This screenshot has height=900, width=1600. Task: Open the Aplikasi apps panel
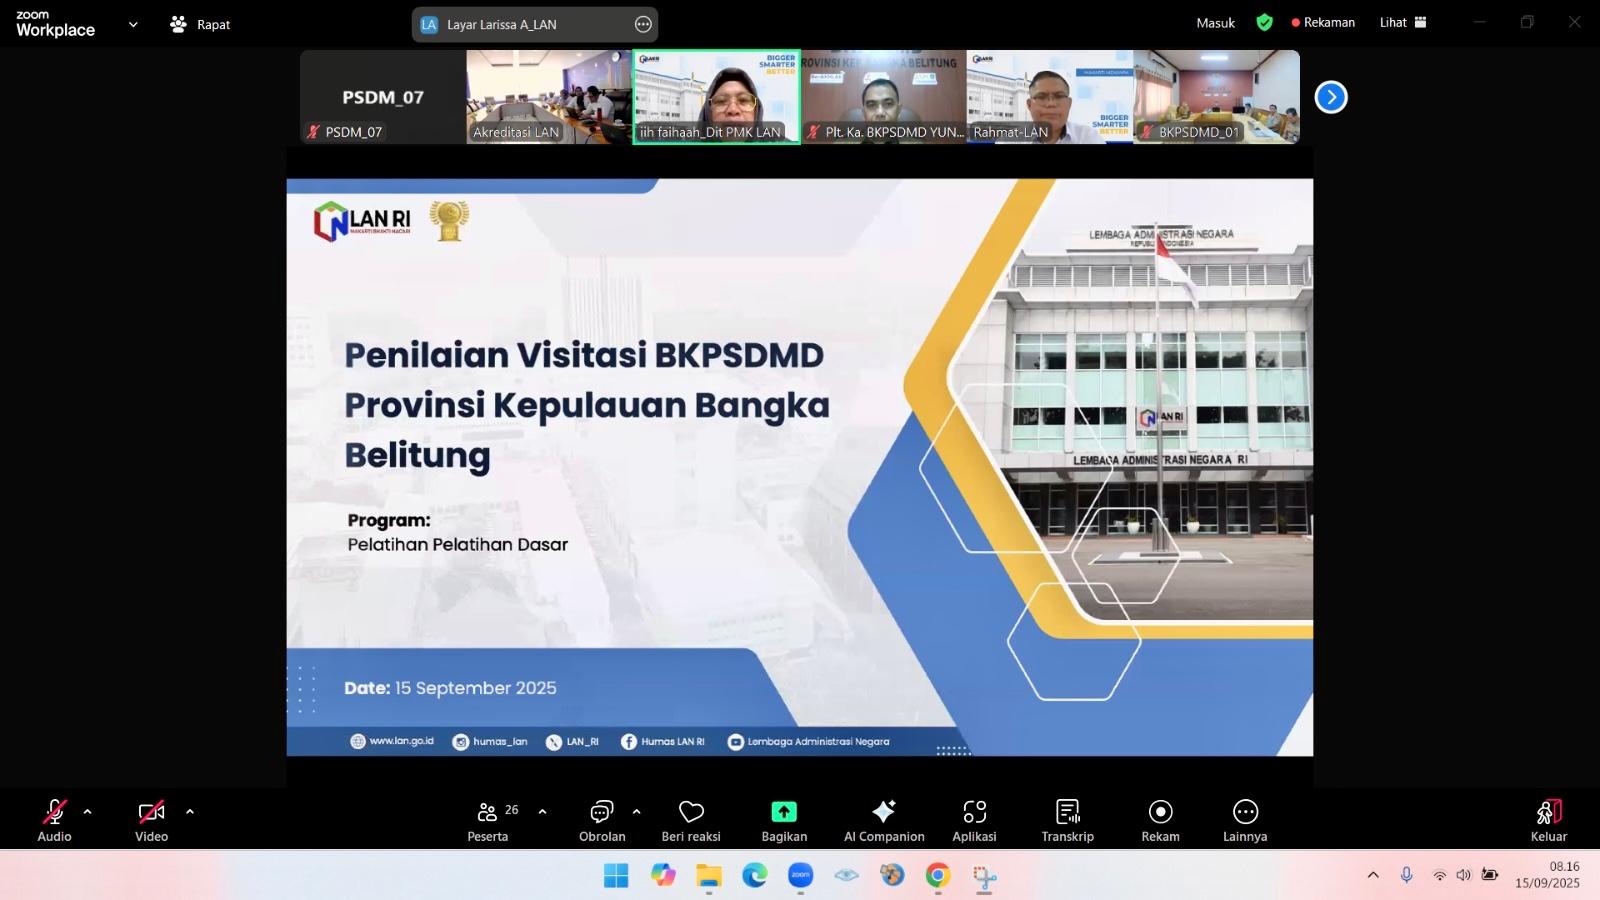click(x=974, y=820)
